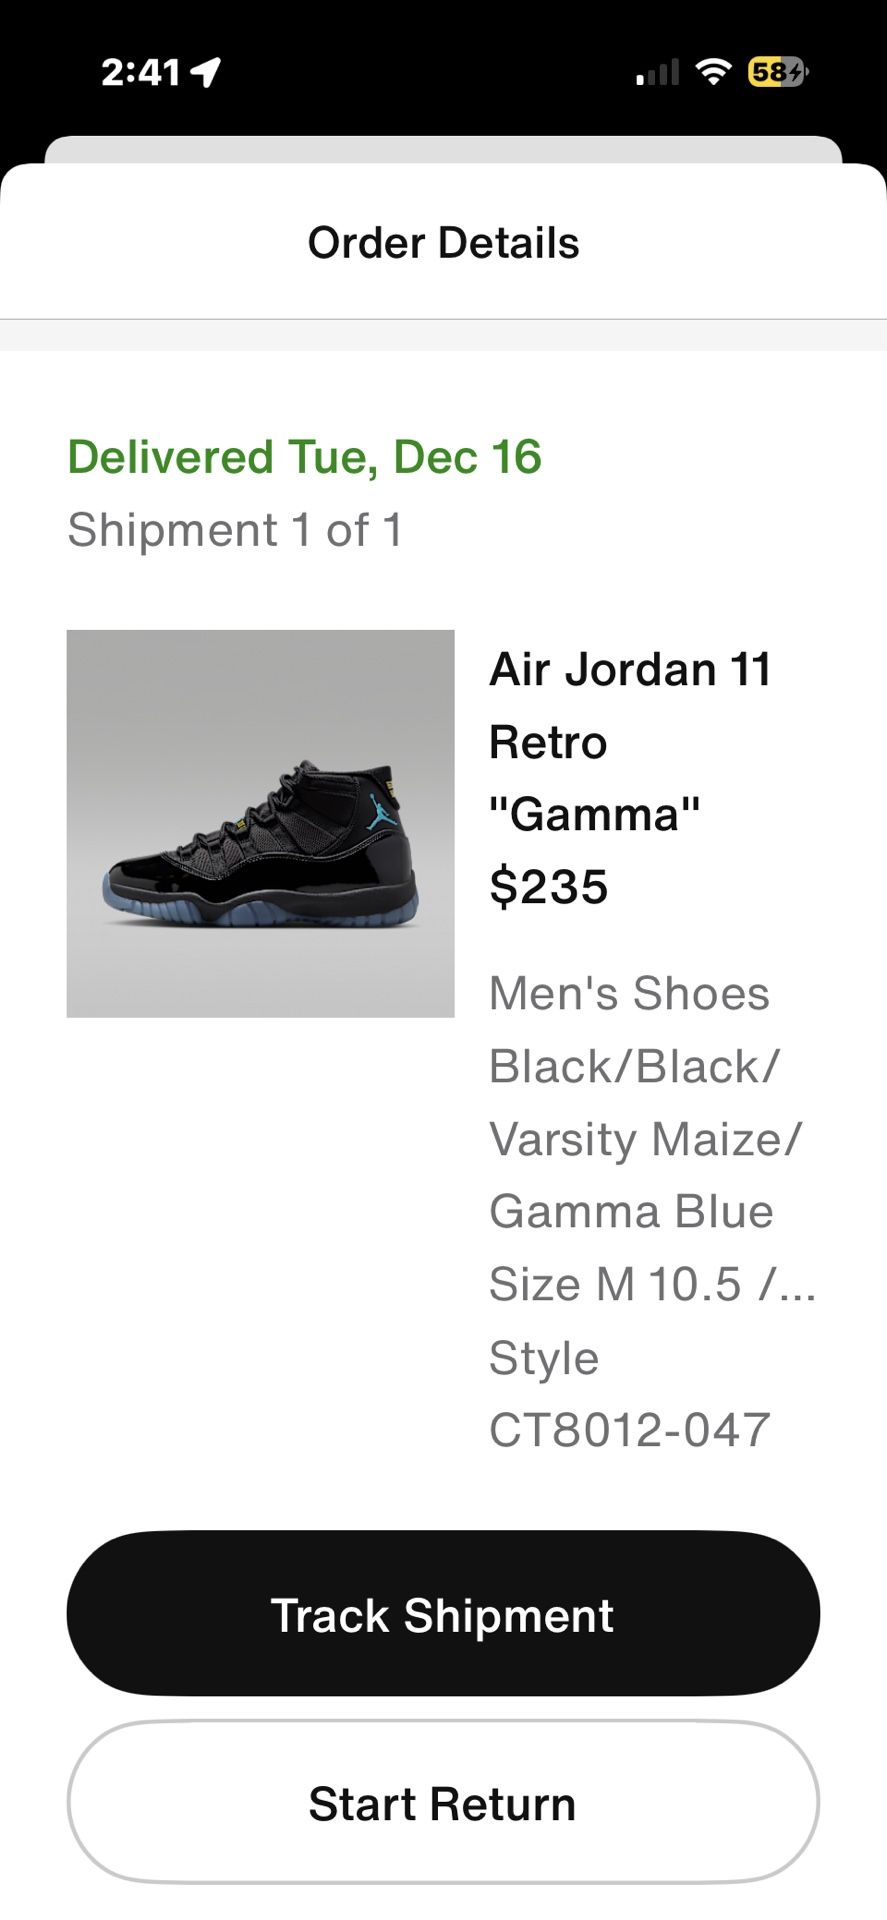This screenshot has width=887, height=1920.
Task: Tap the Men's Shoes category text
Action: 629,994
